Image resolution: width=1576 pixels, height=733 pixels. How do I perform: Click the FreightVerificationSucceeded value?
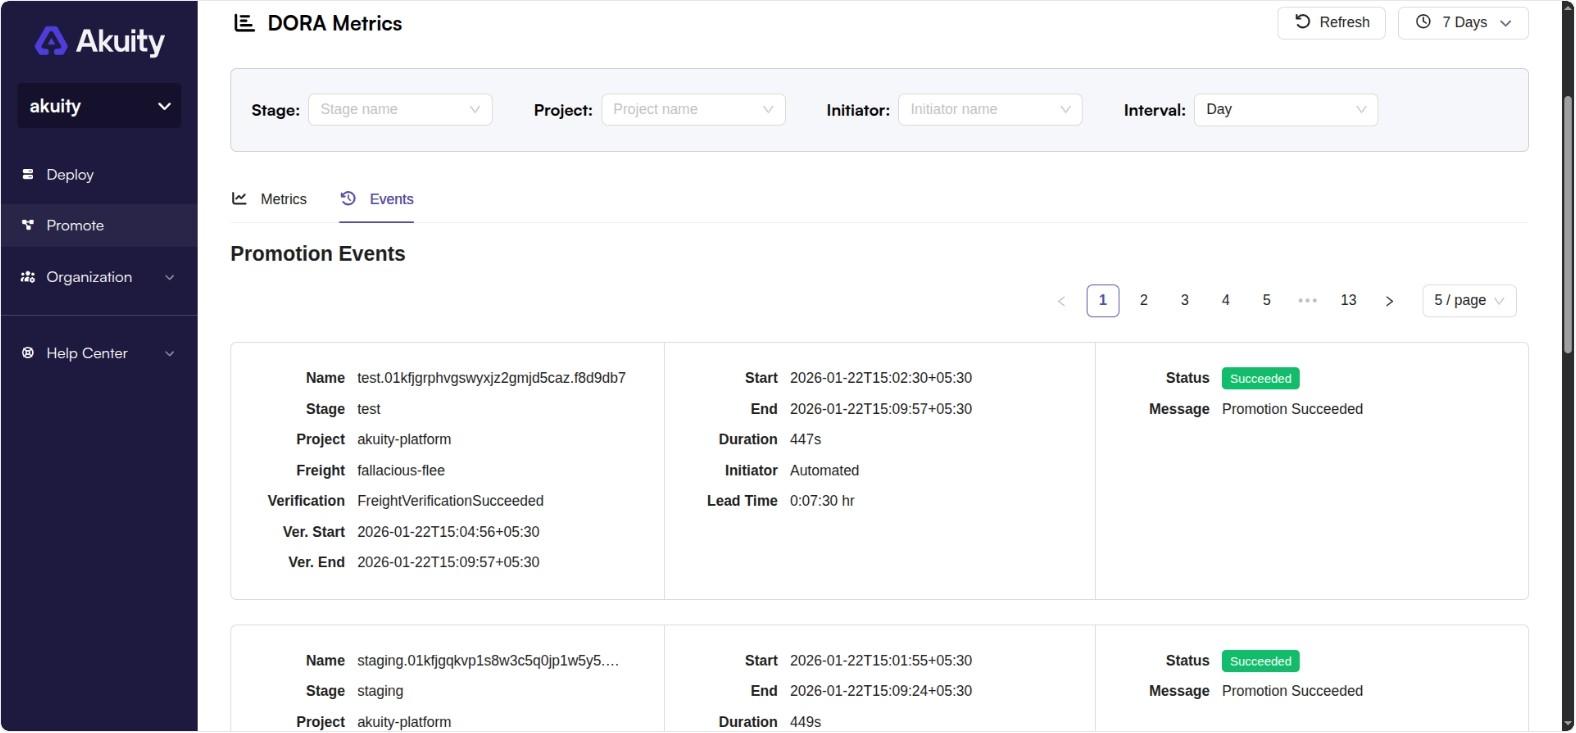[450, 501]
